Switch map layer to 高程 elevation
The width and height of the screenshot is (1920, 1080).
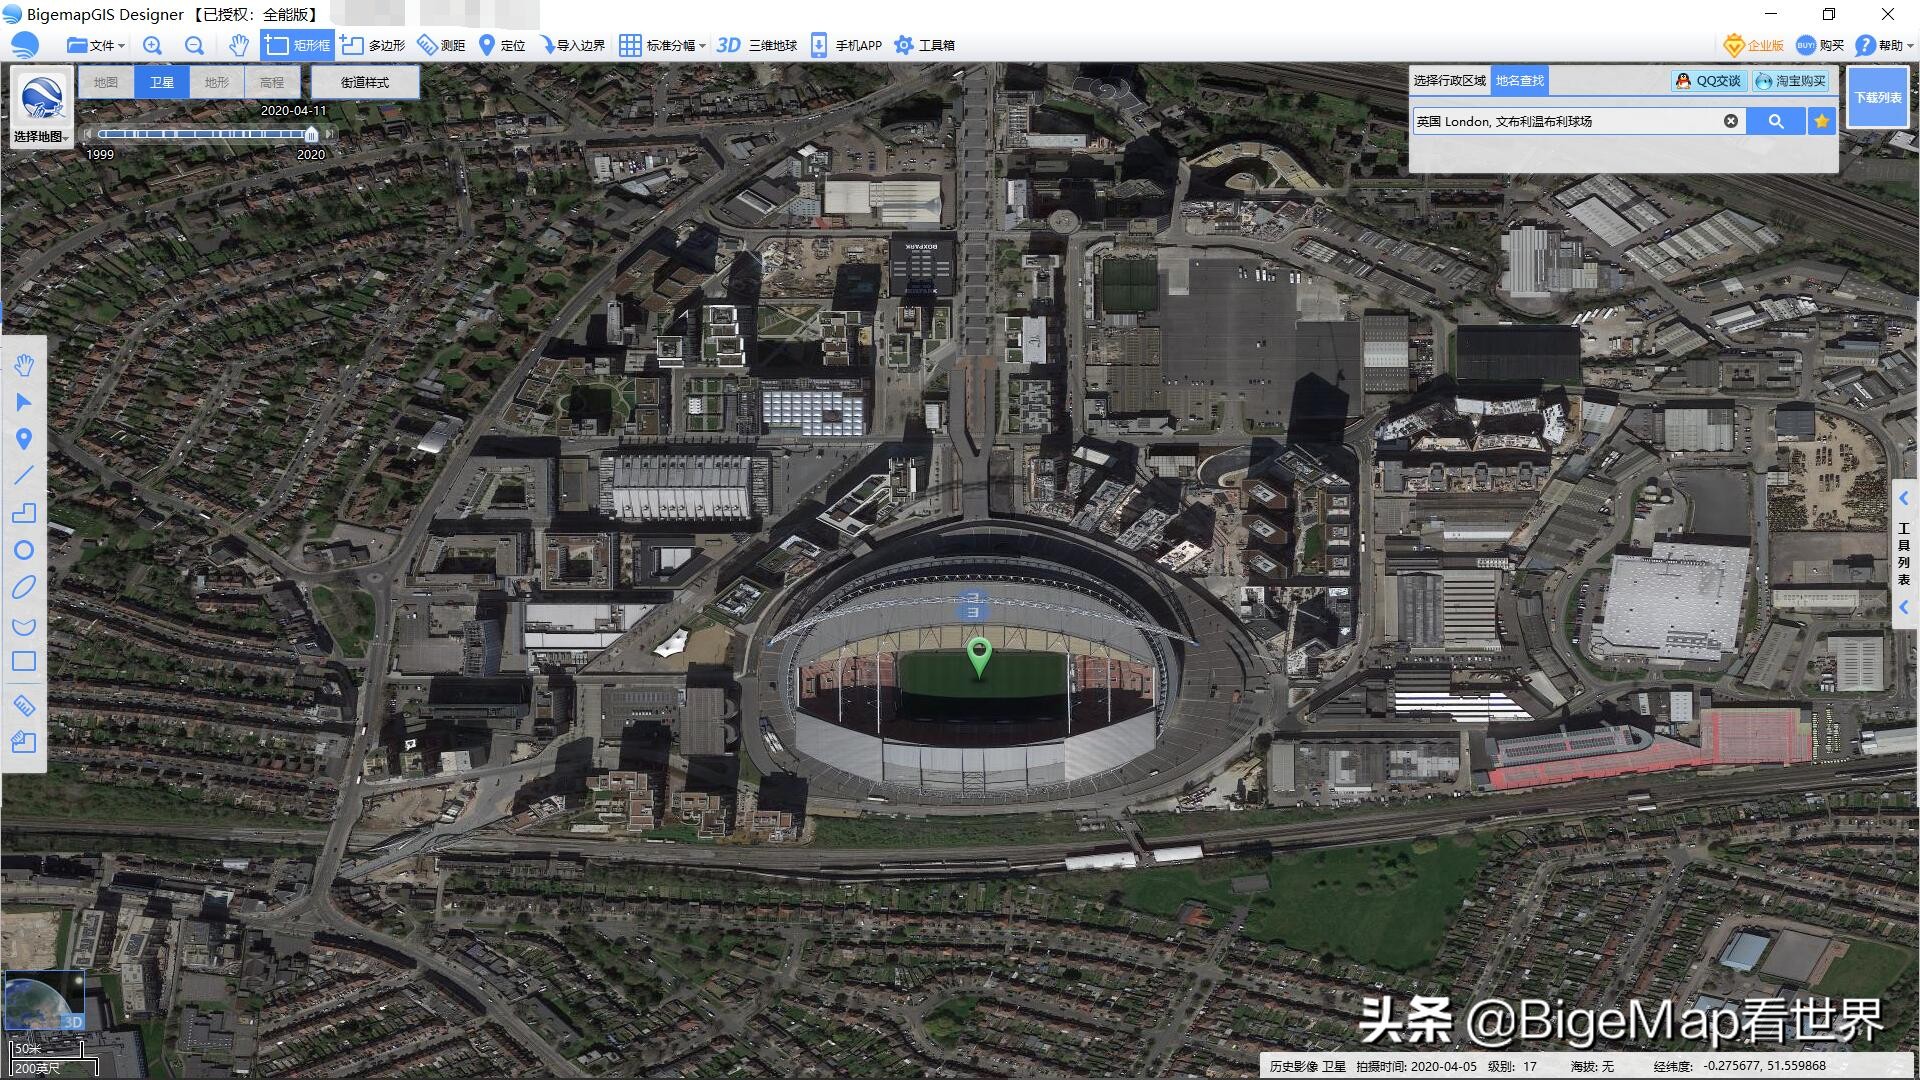click(272, 82)
